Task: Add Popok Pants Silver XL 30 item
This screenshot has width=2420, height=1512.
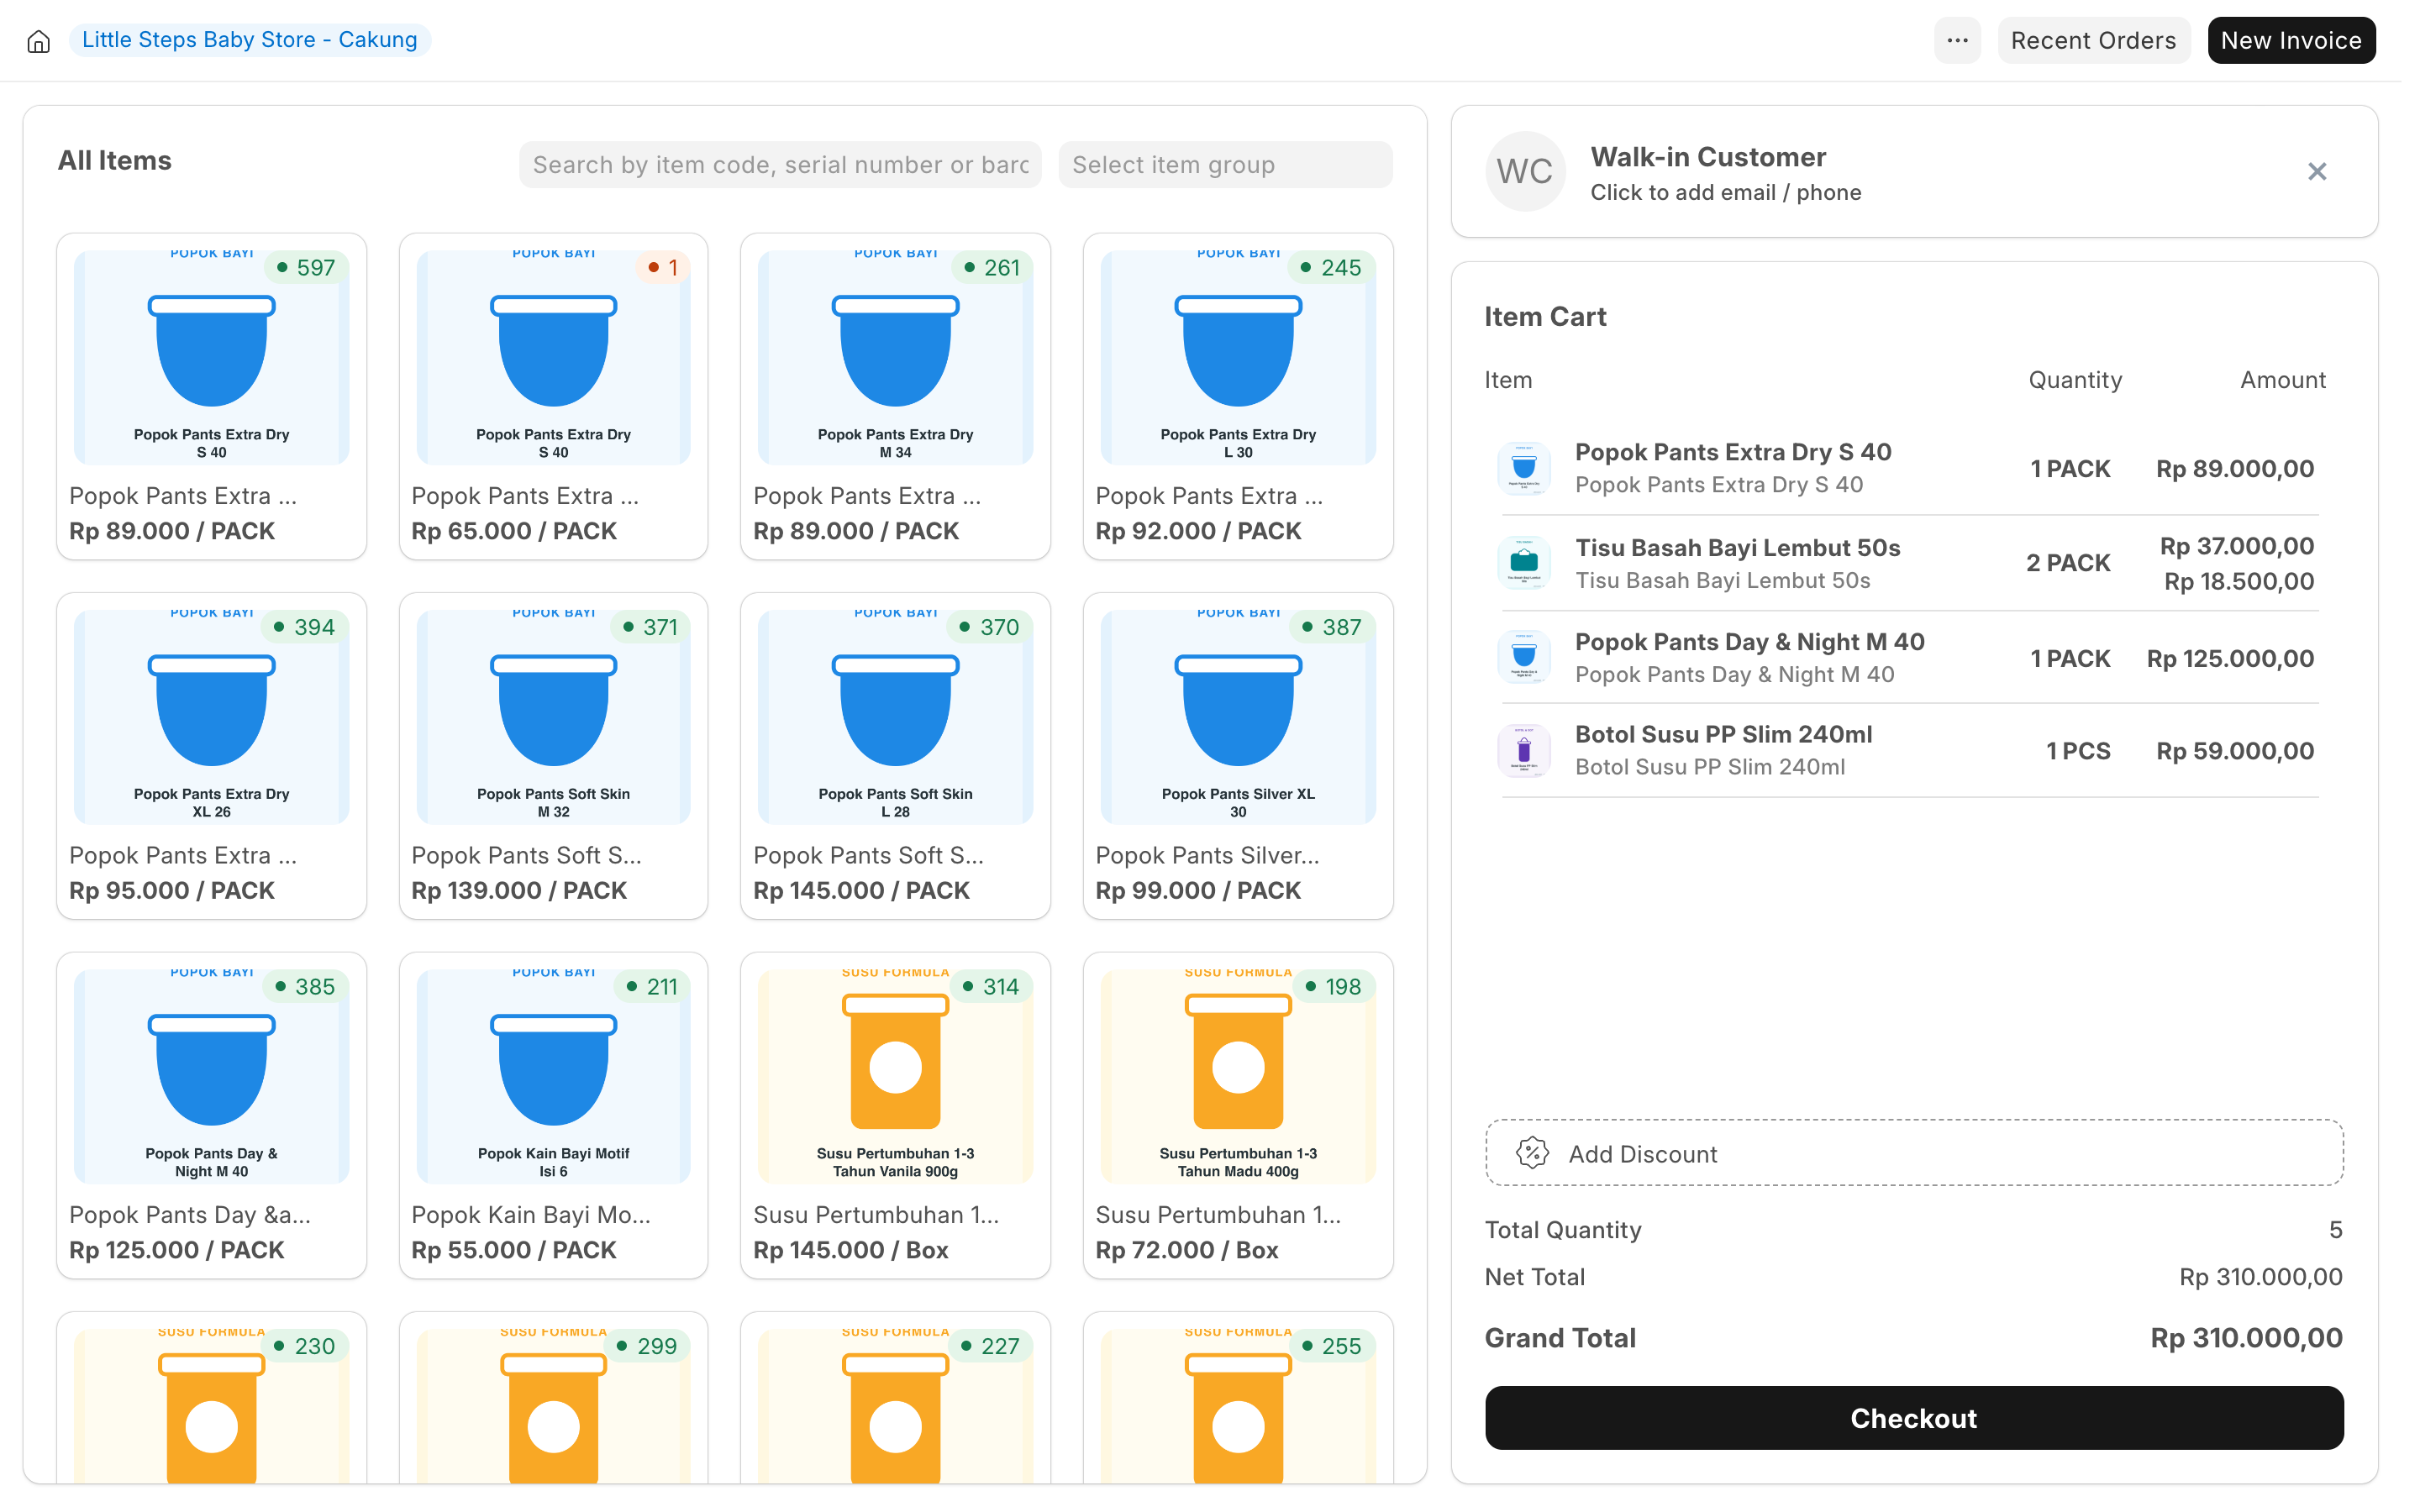Action: tap(1238, 756)
